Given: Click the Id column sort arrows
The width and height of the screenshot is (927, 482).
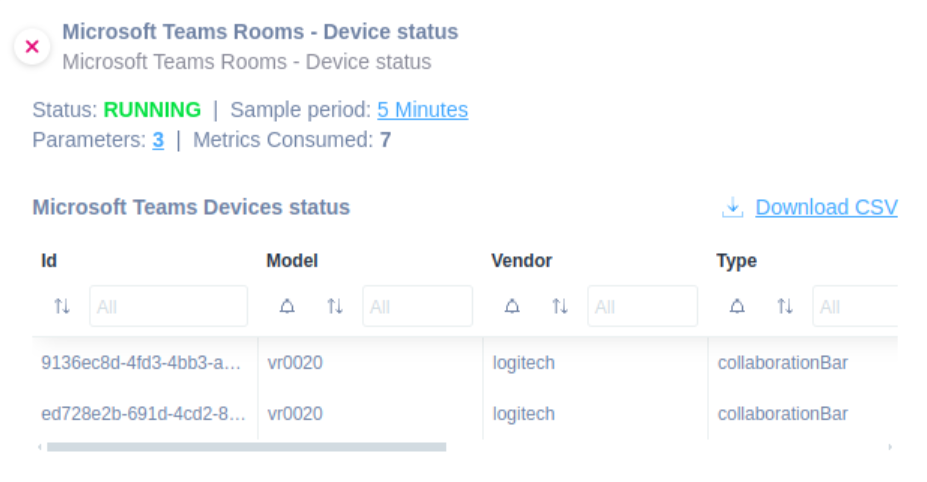Looking at the screenshot, I should pos(62,306).
